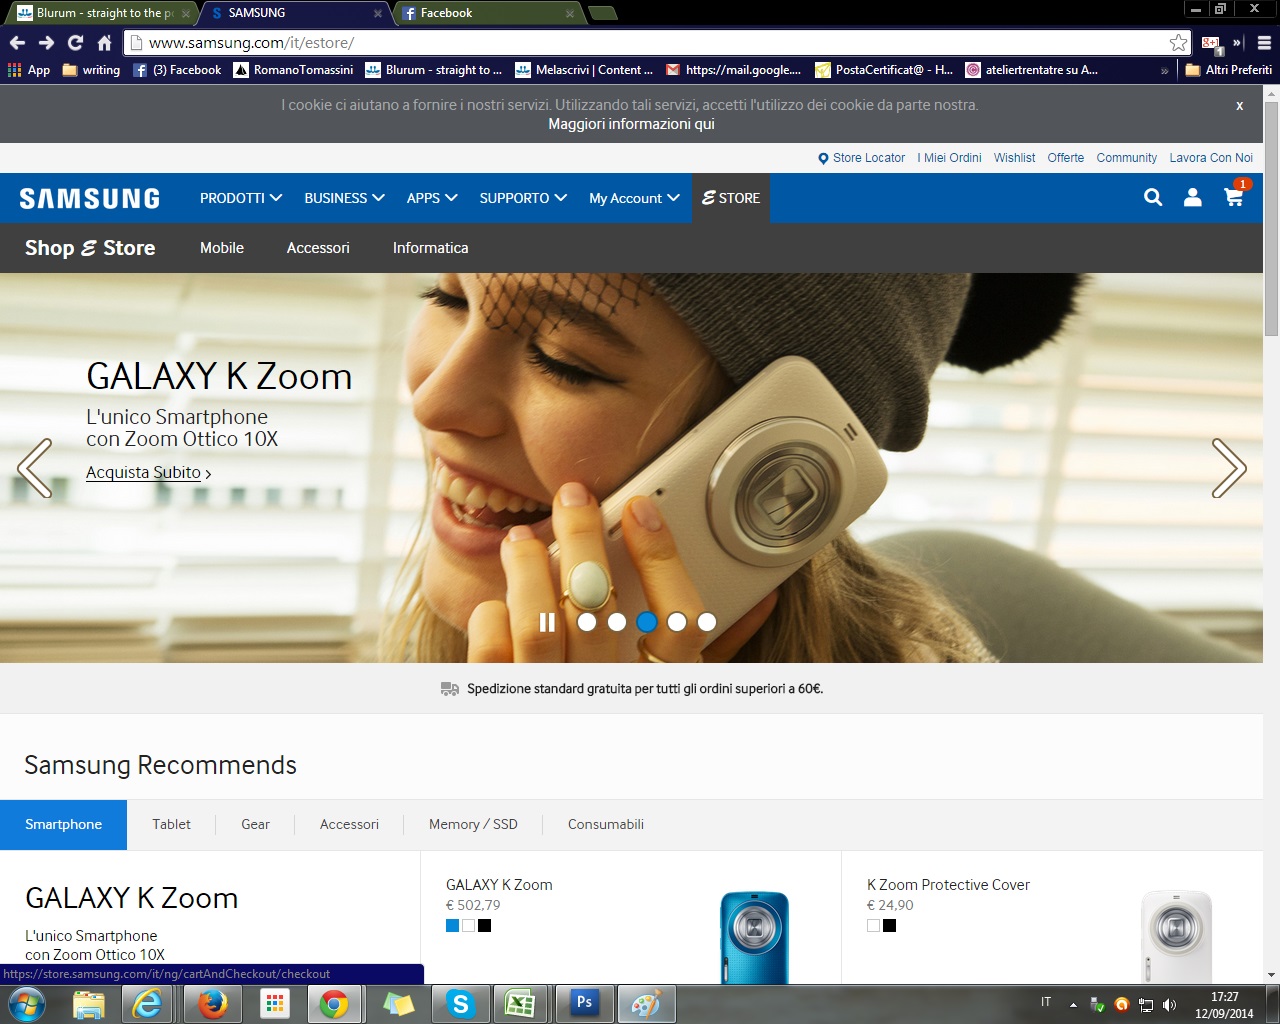Expand the SUPPORTO dropdown menu
This screenshot has width=1280, height=1024.
tap(523, 198)
